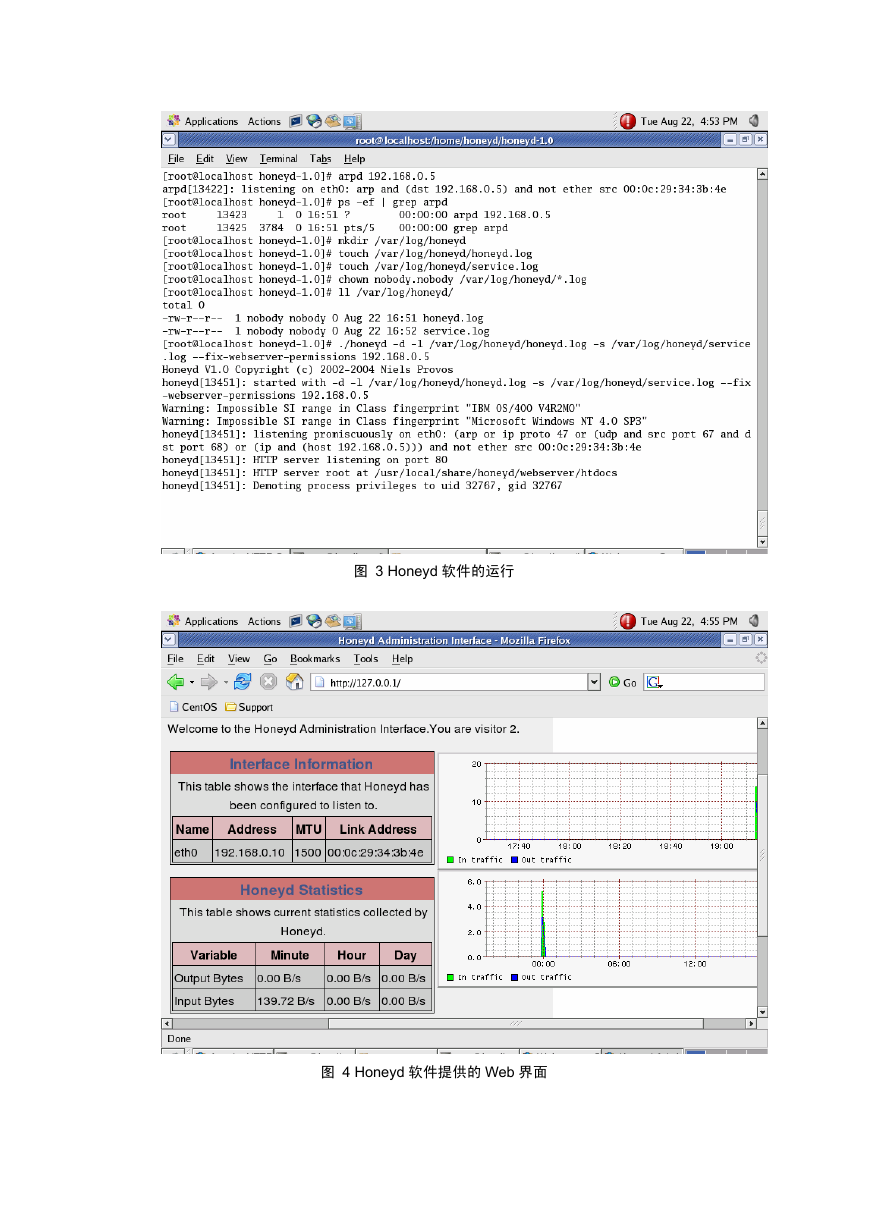Screen dimensions: 869x1228
Task: Click the green Go button
Action: tap(622, 682)
